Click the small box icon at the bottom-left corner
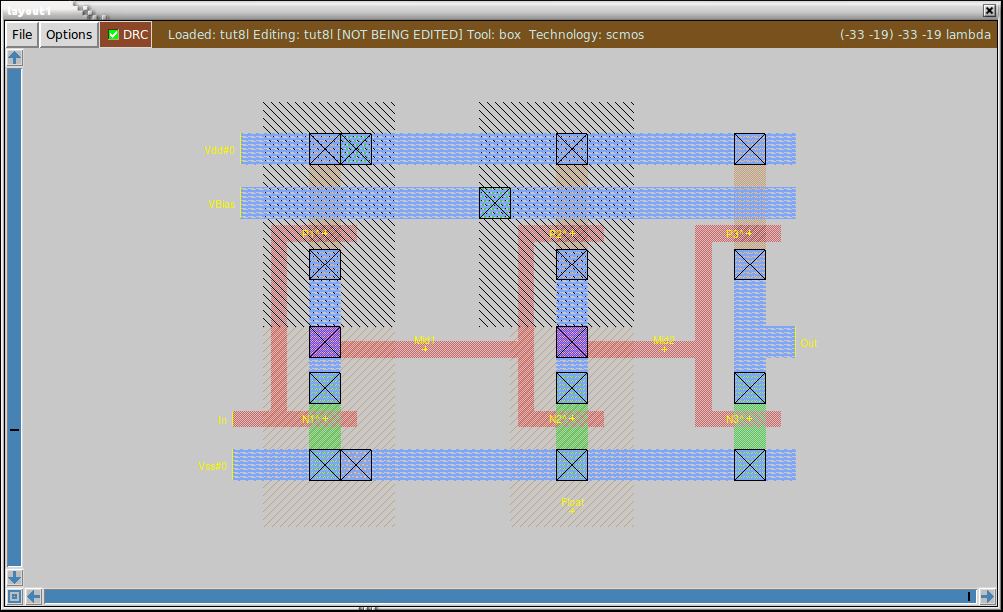The height and width of the screenshot is (612, 1003). (13, 594)
